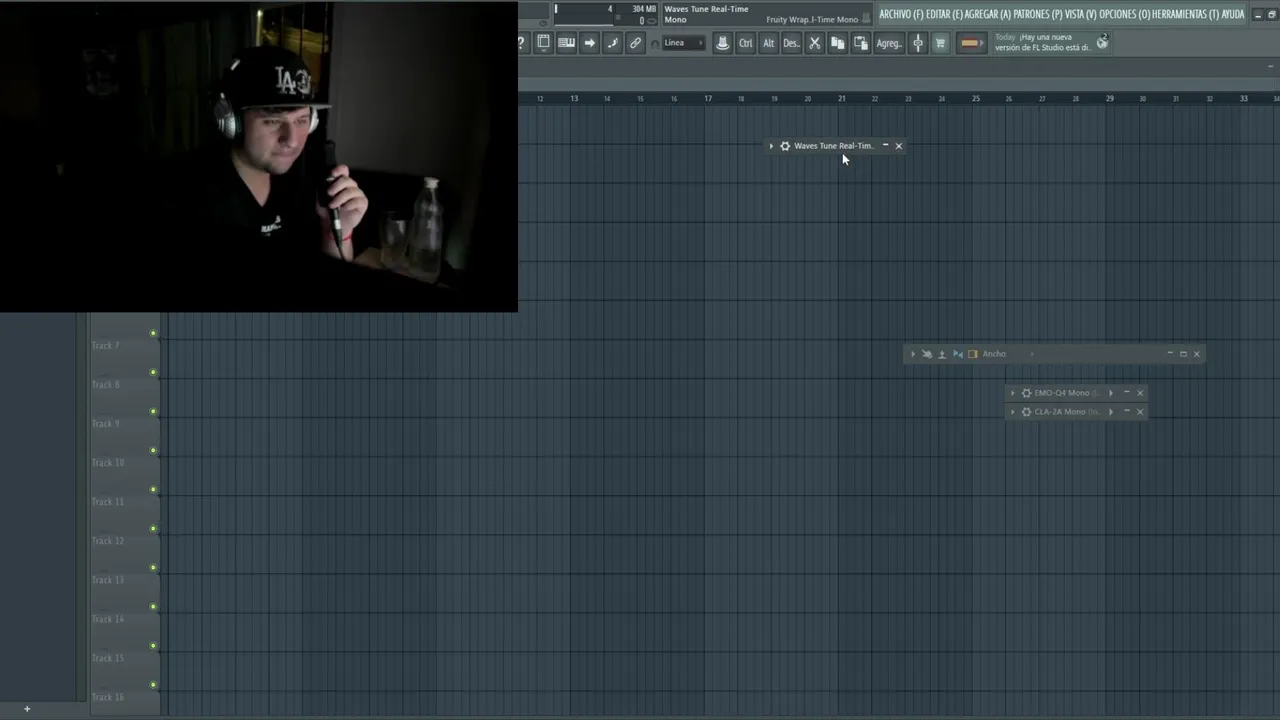Click the CLA-2A Mono gear icon
1280x720 pixels.
click(x=1026, y=412)
